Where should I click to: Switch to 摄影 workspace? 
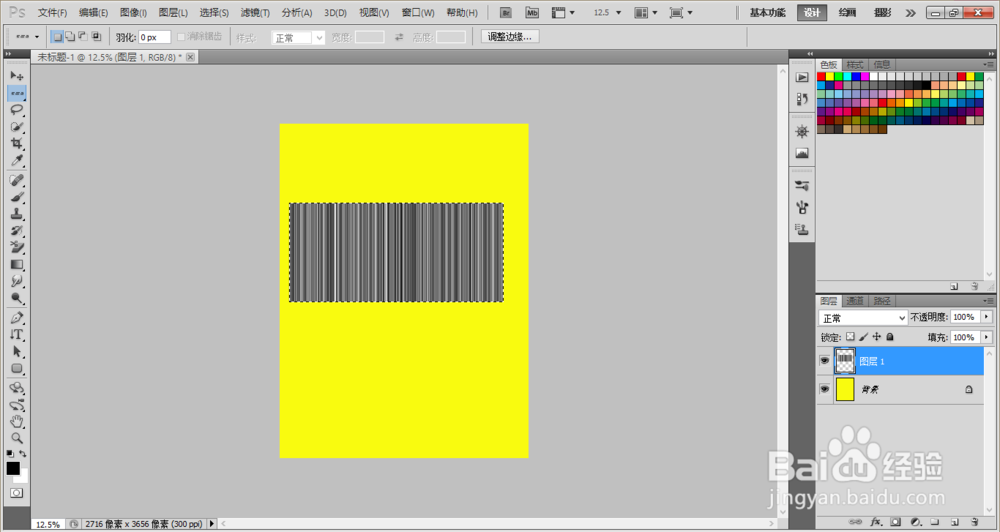point(883,13)
